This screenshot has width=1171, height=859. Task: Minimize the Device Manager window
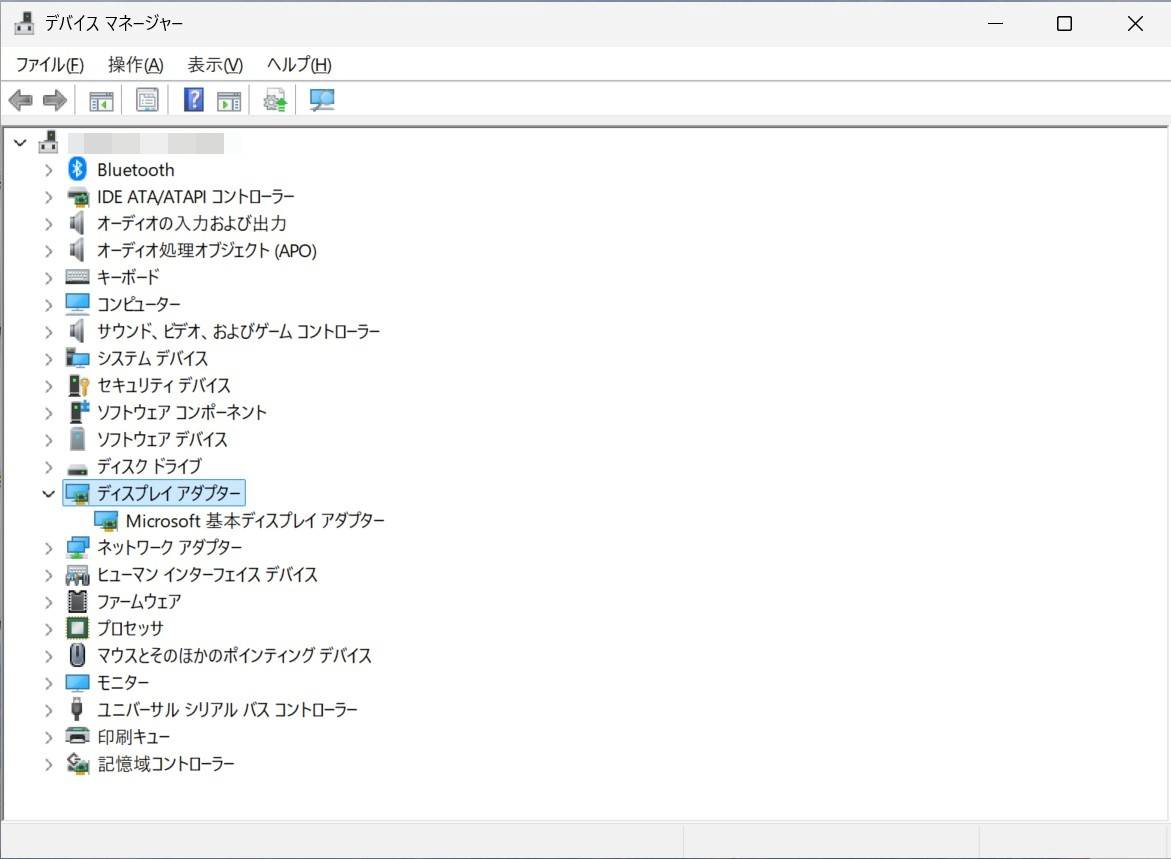coord(995,23)
